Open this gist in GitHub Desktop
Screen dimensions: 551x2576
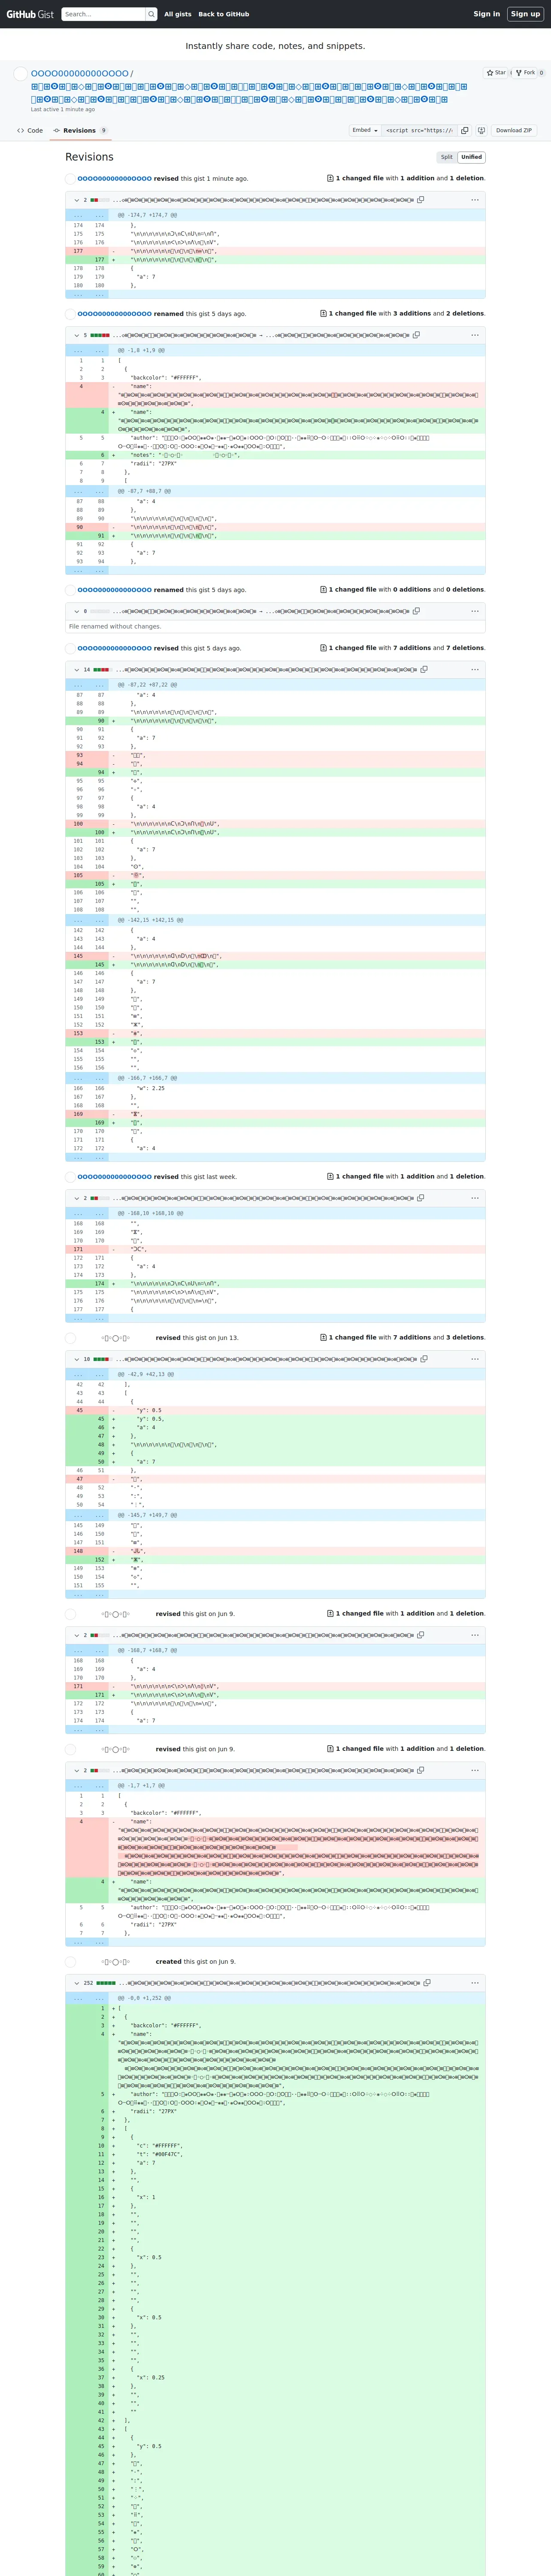tap(481, 130)
